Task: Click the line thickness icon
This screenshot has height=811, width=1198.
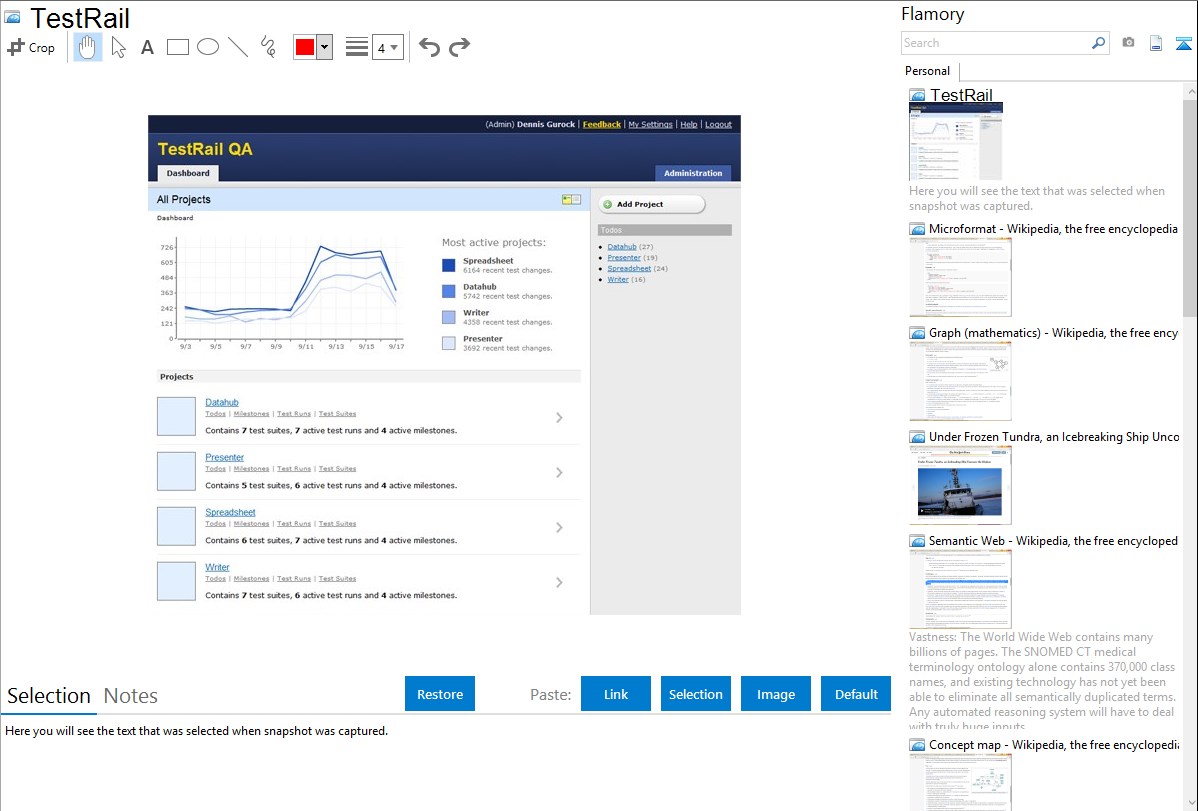Action: (356, 47)
